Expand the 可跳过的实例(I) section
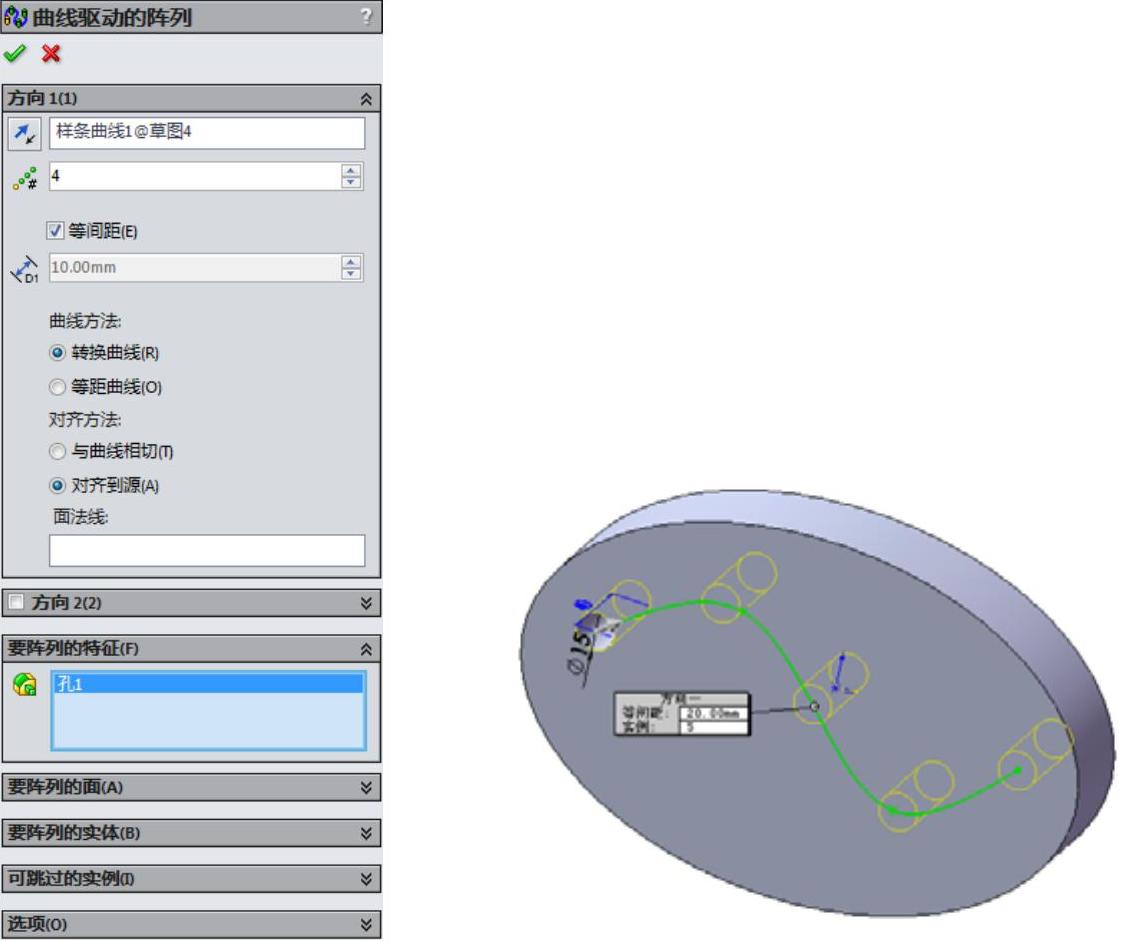1140x941 pixels. (x=366, y=879)
